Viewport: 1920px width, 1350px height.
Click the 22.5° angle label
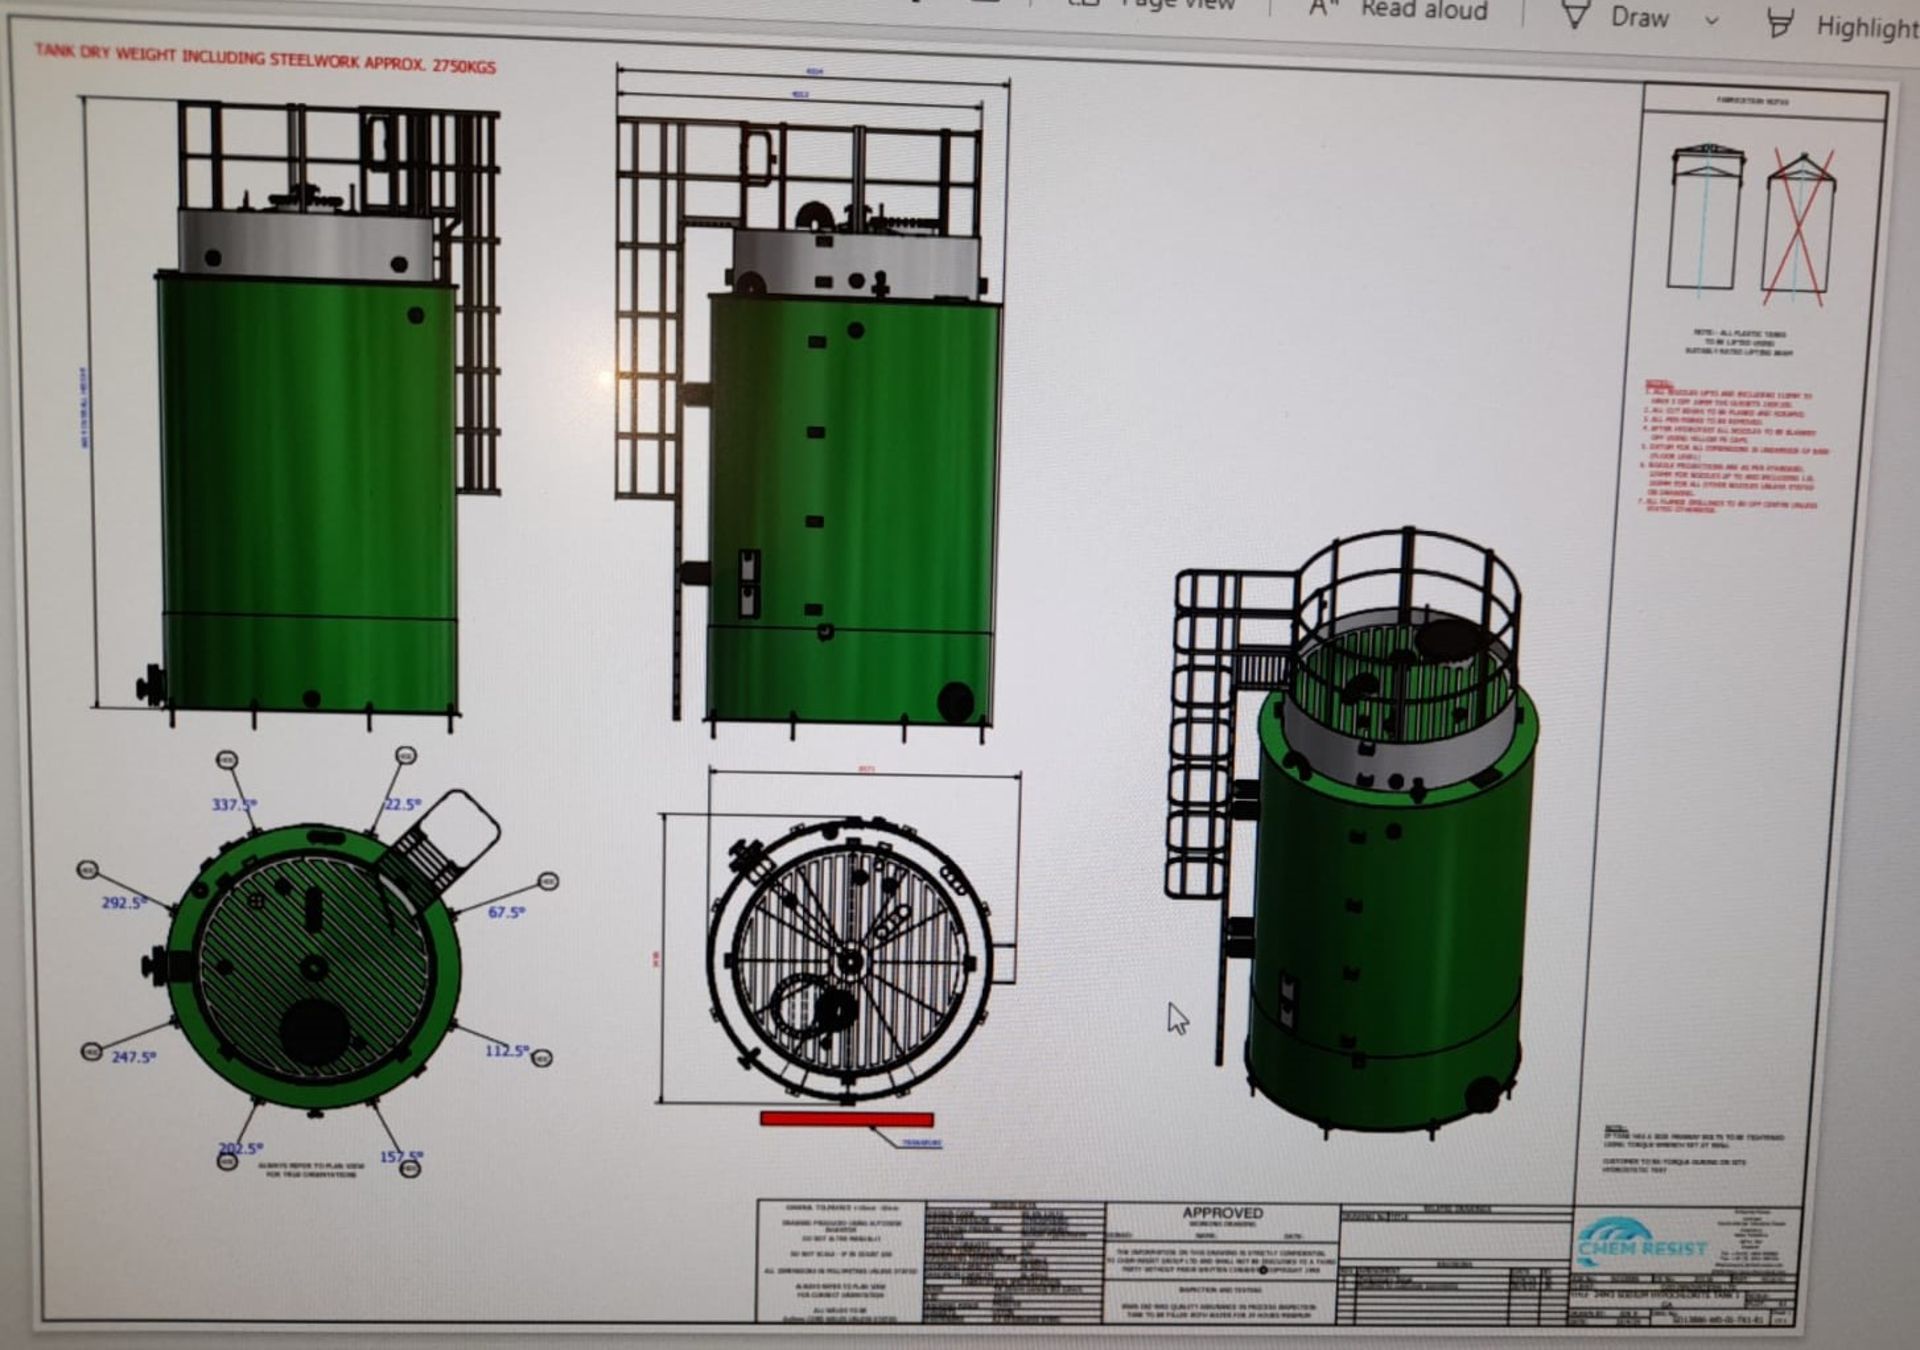click(403, 804)
